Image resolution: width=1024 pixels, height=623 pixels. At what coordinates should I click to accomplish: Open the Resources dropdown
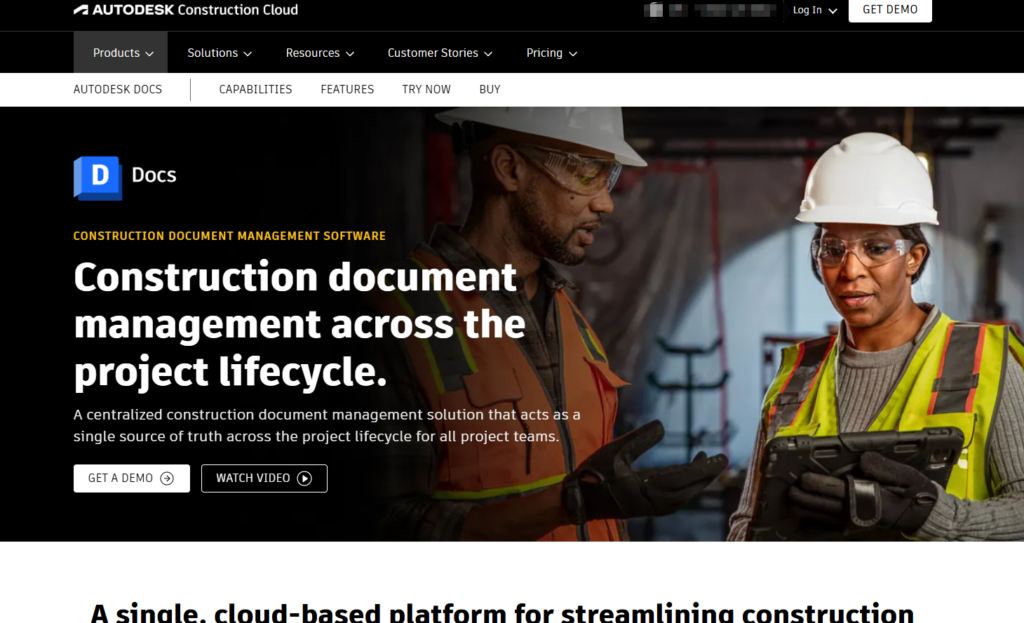tap(319, 53)
